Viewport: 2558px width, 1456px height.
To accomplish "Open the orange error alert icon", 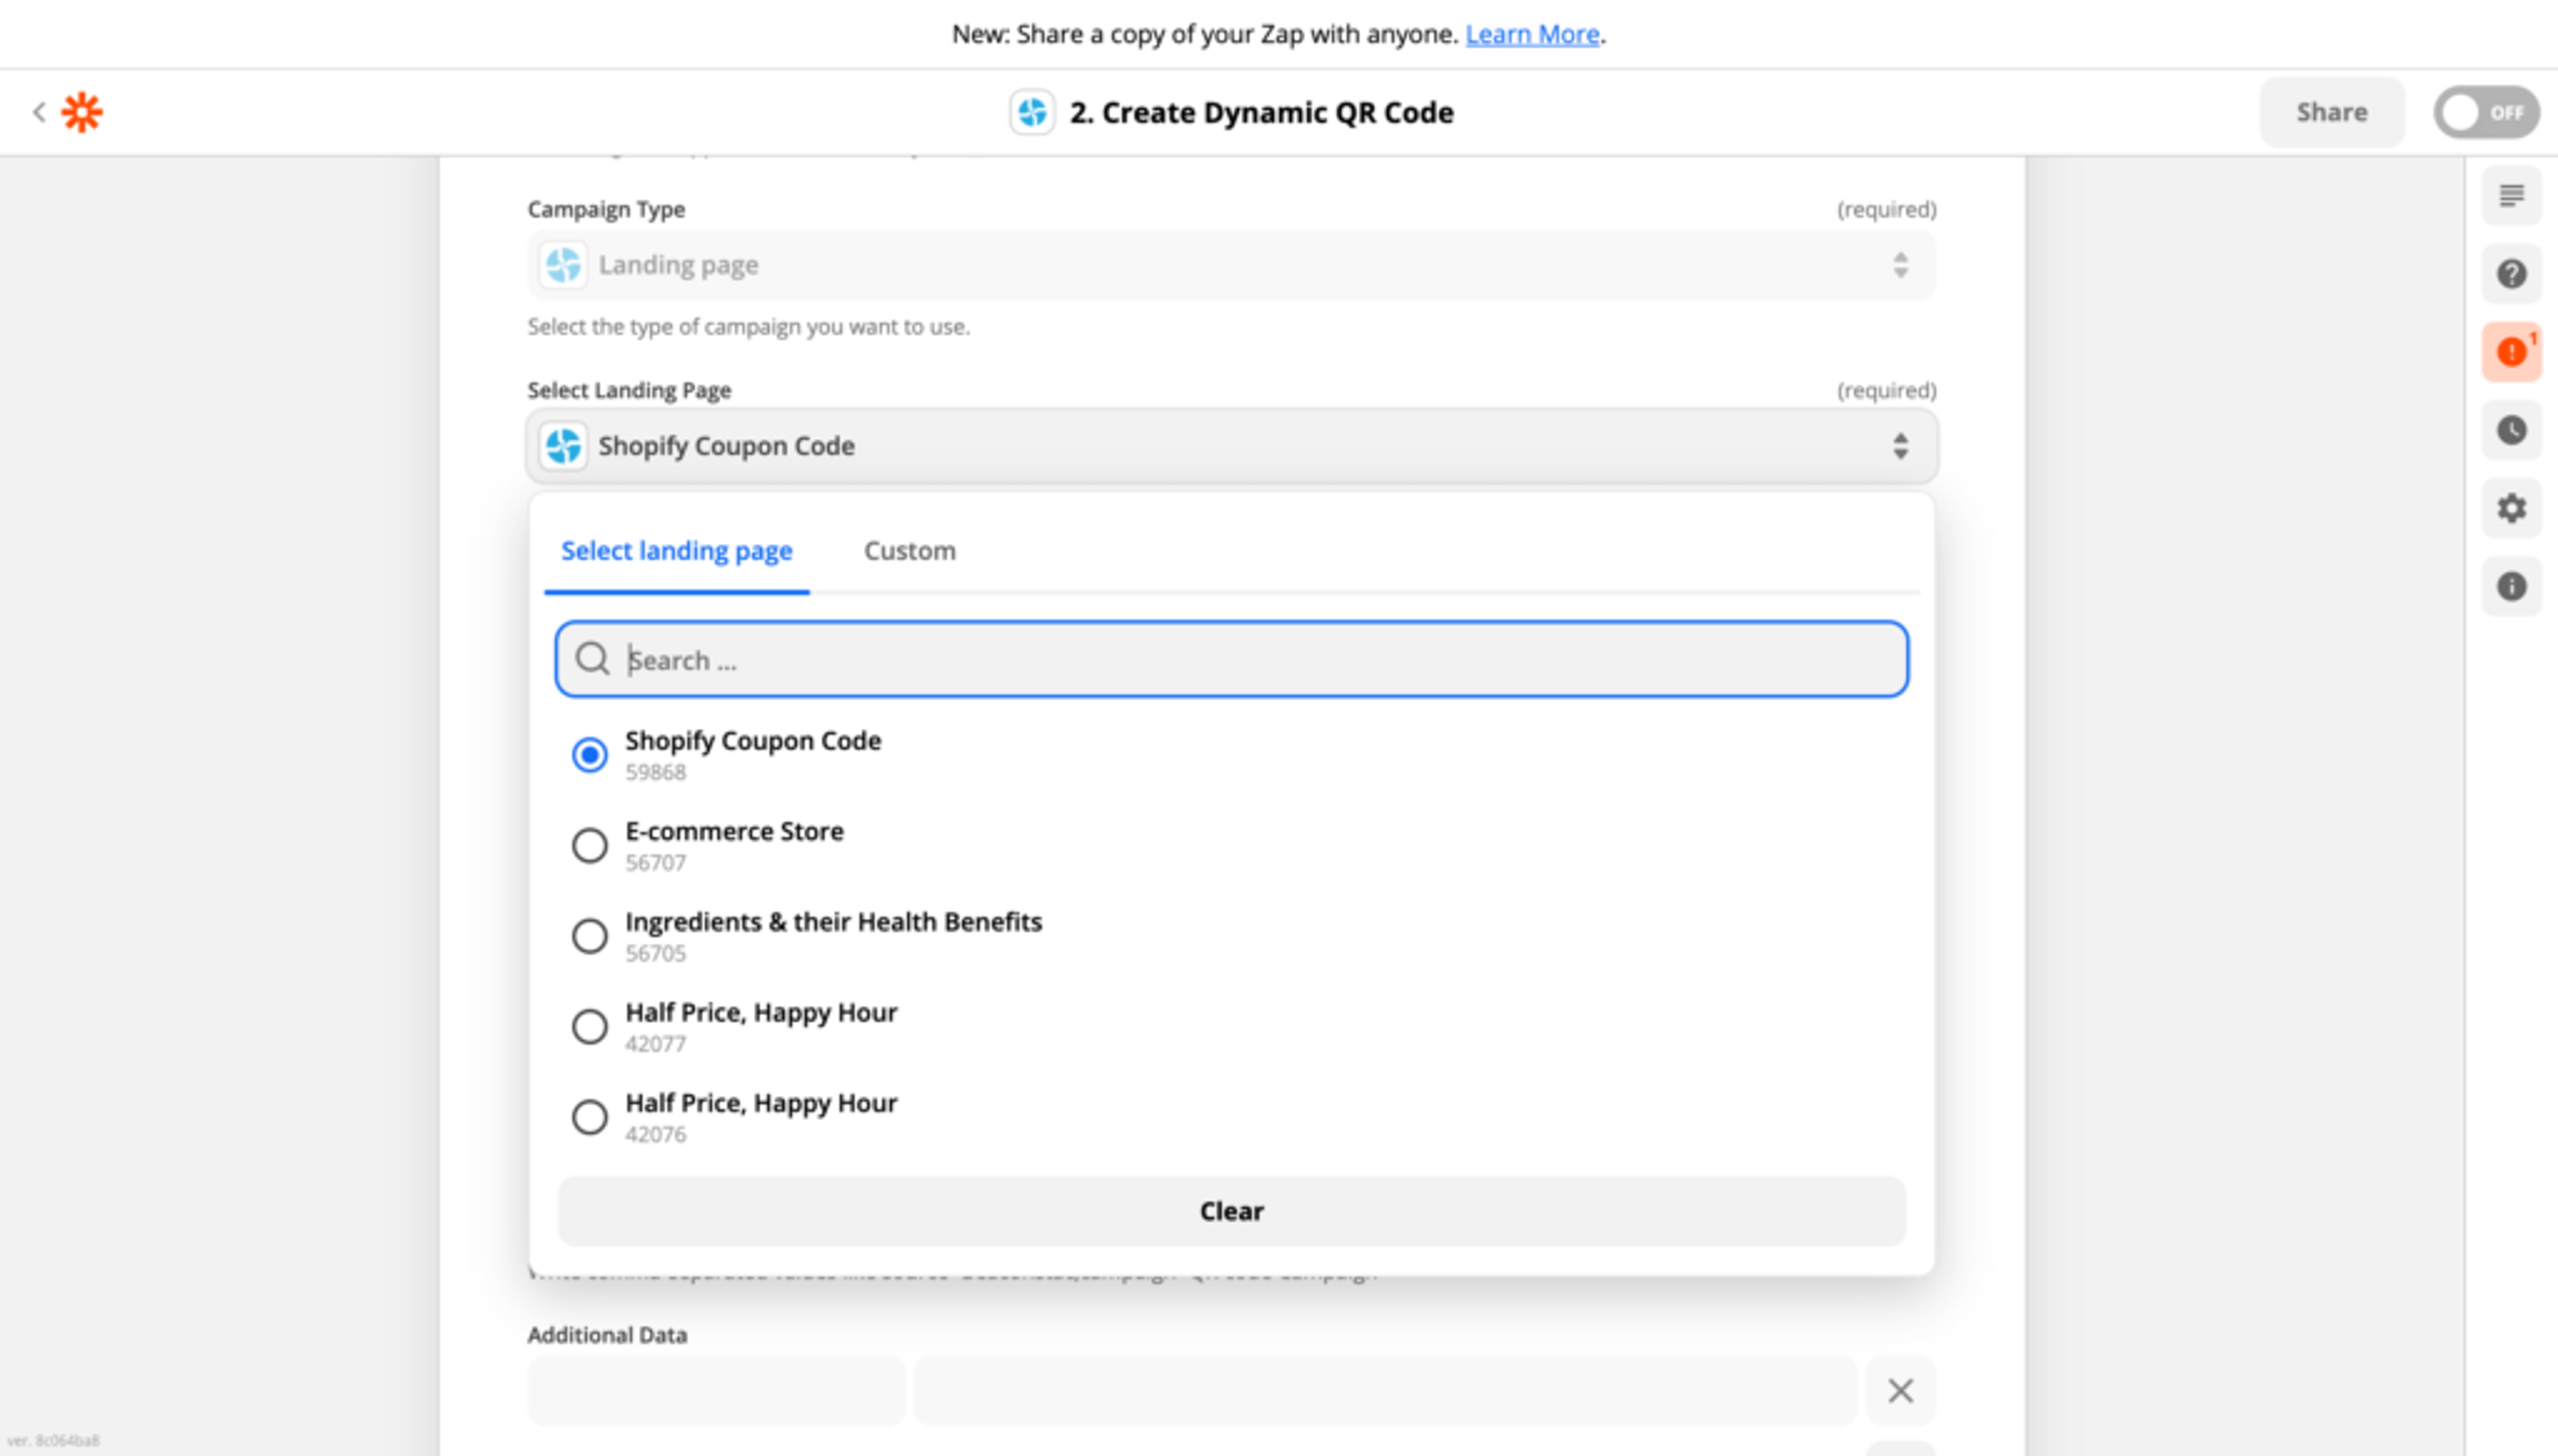I will [x=2511, y=352].
